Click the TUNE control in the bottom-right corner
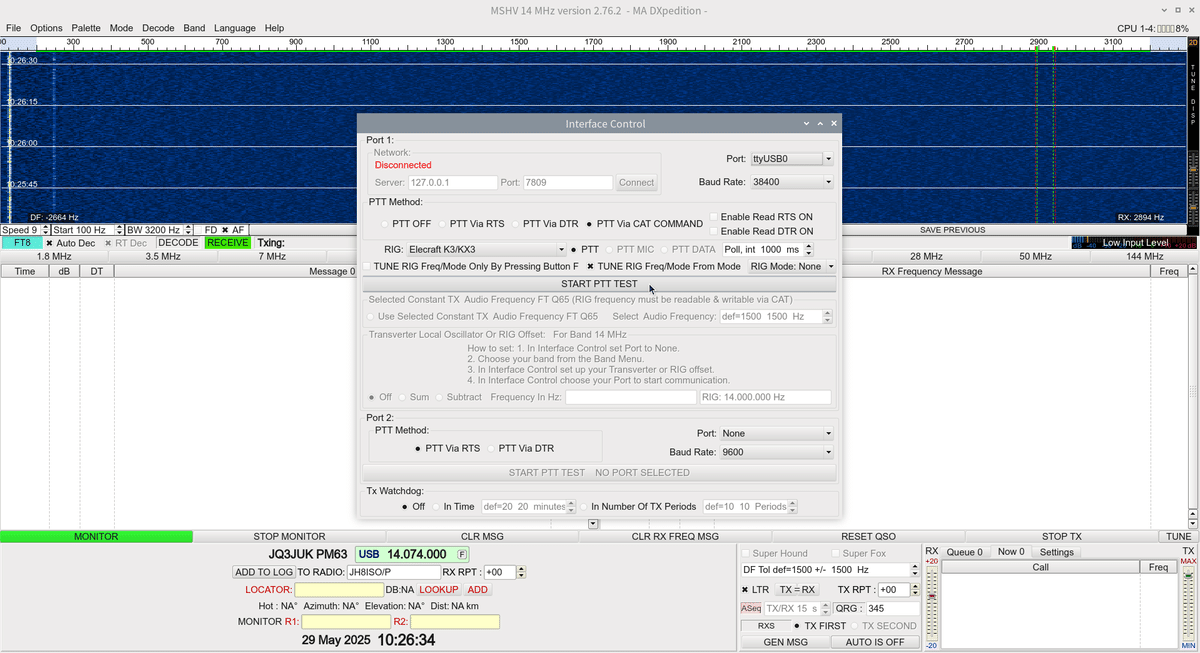This screenshot has height=653, width=1200. (1178, 536)
